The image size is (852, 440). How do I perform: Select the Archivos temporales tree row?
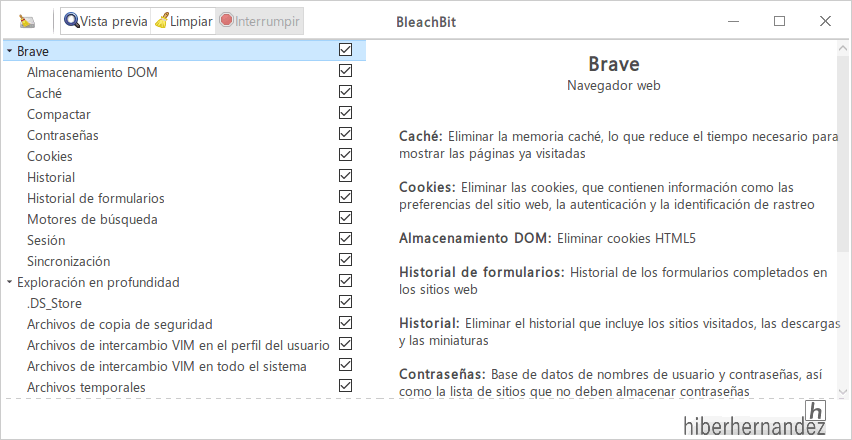click(x=184, y=387)
